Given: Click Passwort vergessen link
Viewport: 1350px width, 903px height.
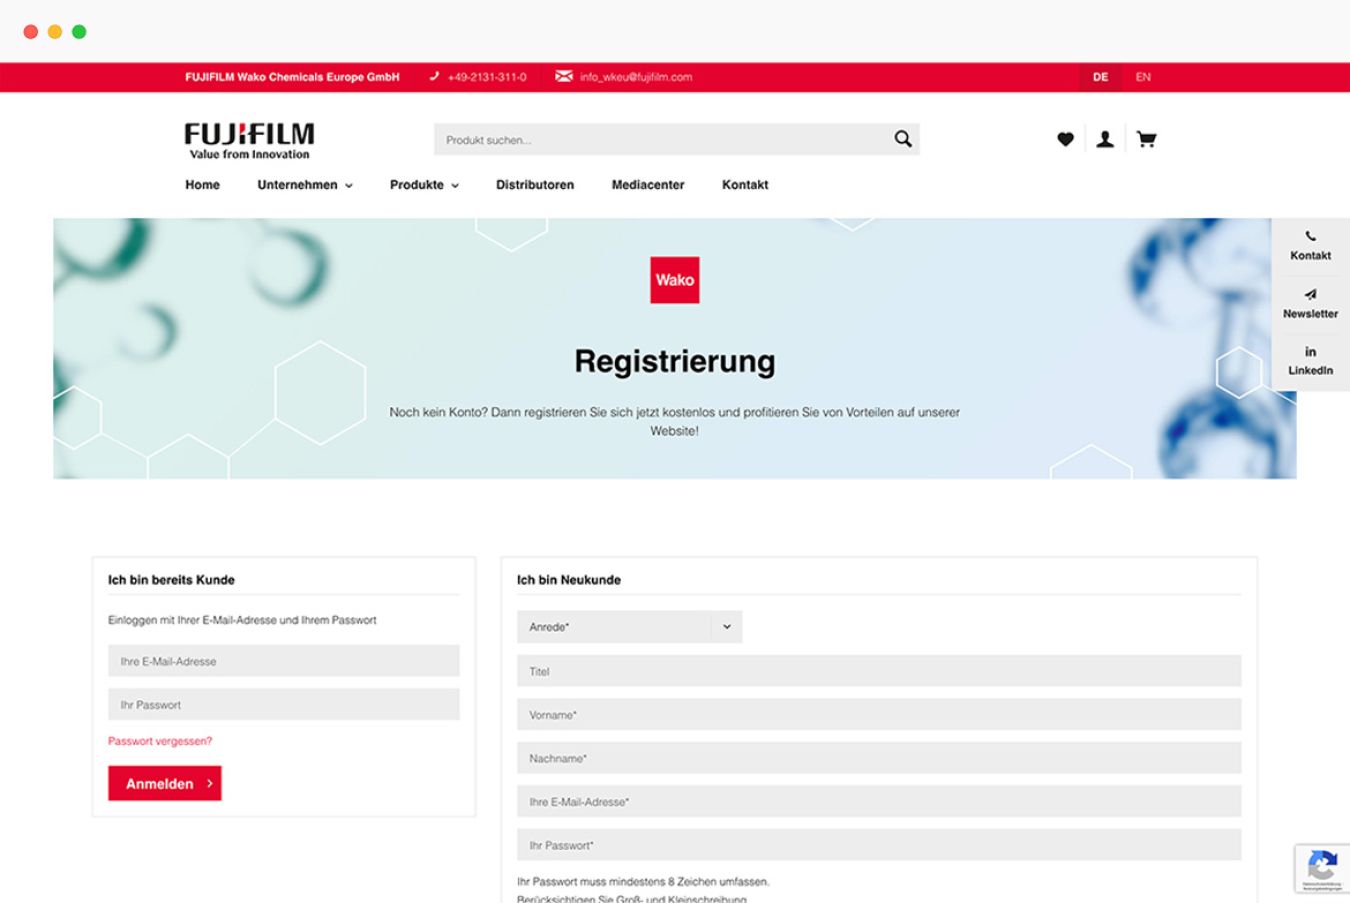Looking at the screenshot, I should (x=160, y=741).
